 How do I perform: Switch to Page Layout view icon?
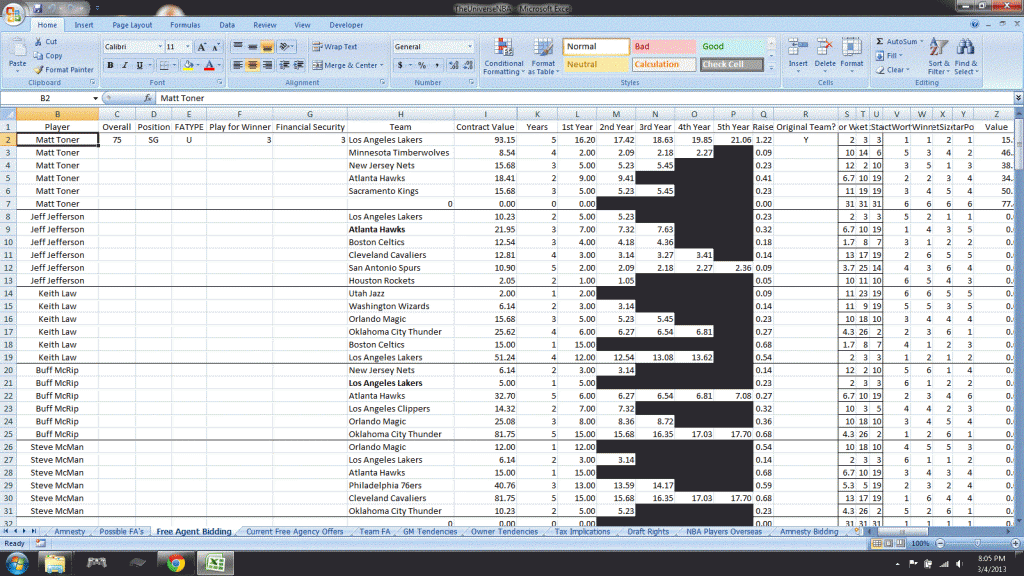pyautogui.click(x=888, y=543)
